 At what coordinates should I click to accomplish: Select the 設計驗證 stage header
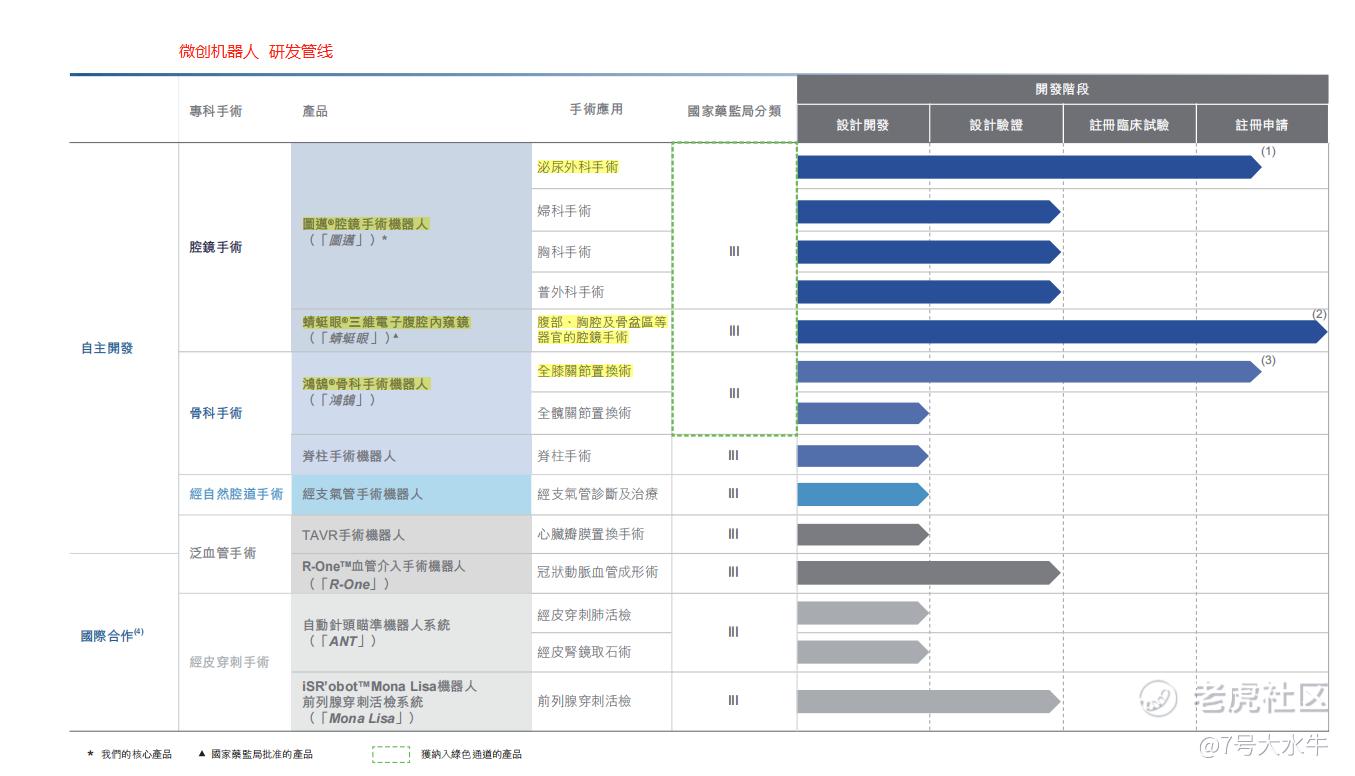coord(996,125)
